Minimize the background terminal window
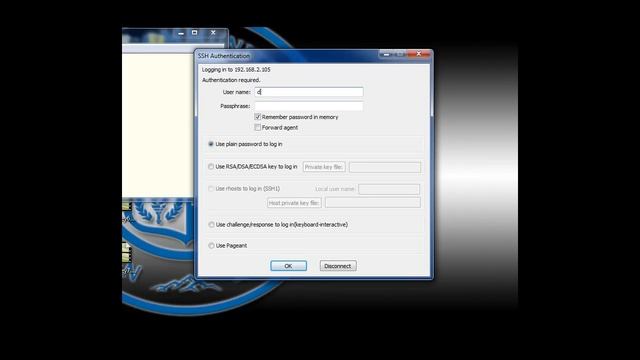 tap(181, 33)
